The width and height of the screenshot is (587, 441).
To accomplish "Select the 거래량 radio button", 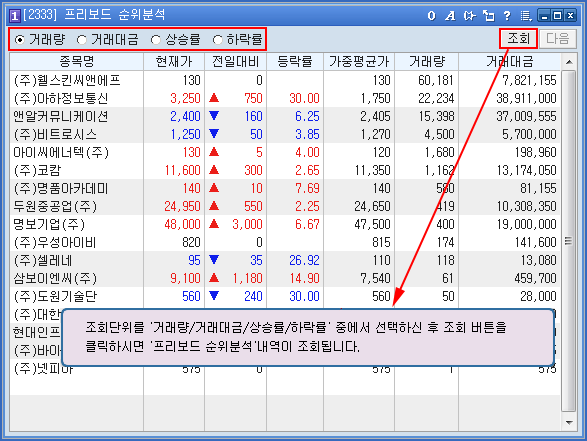I will coord(19,39).
